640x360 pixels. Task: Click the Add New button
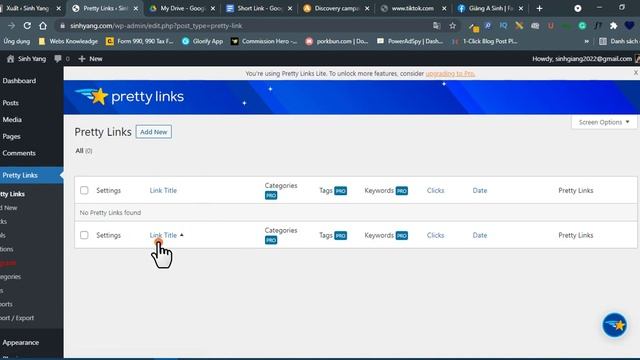pyautogui.click(x=153, y=132)
